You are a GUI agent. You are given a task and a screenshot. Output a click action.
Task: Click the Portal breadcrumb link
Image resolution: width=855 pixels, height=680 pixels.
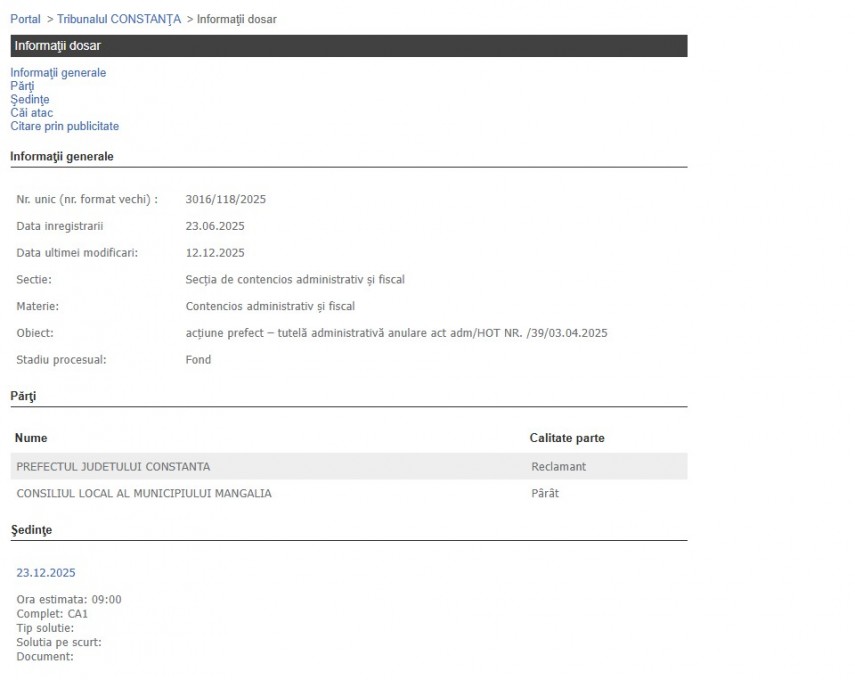25,19
